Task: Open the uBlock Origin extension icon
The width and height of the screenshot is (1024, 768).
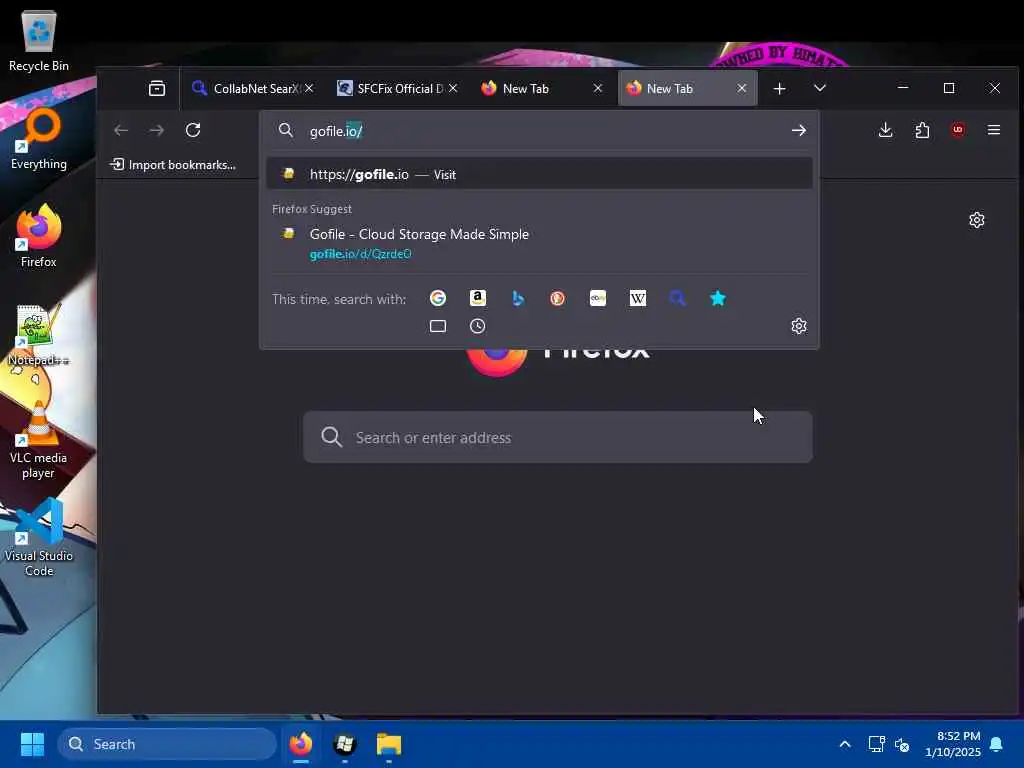Action: [958, 130]
